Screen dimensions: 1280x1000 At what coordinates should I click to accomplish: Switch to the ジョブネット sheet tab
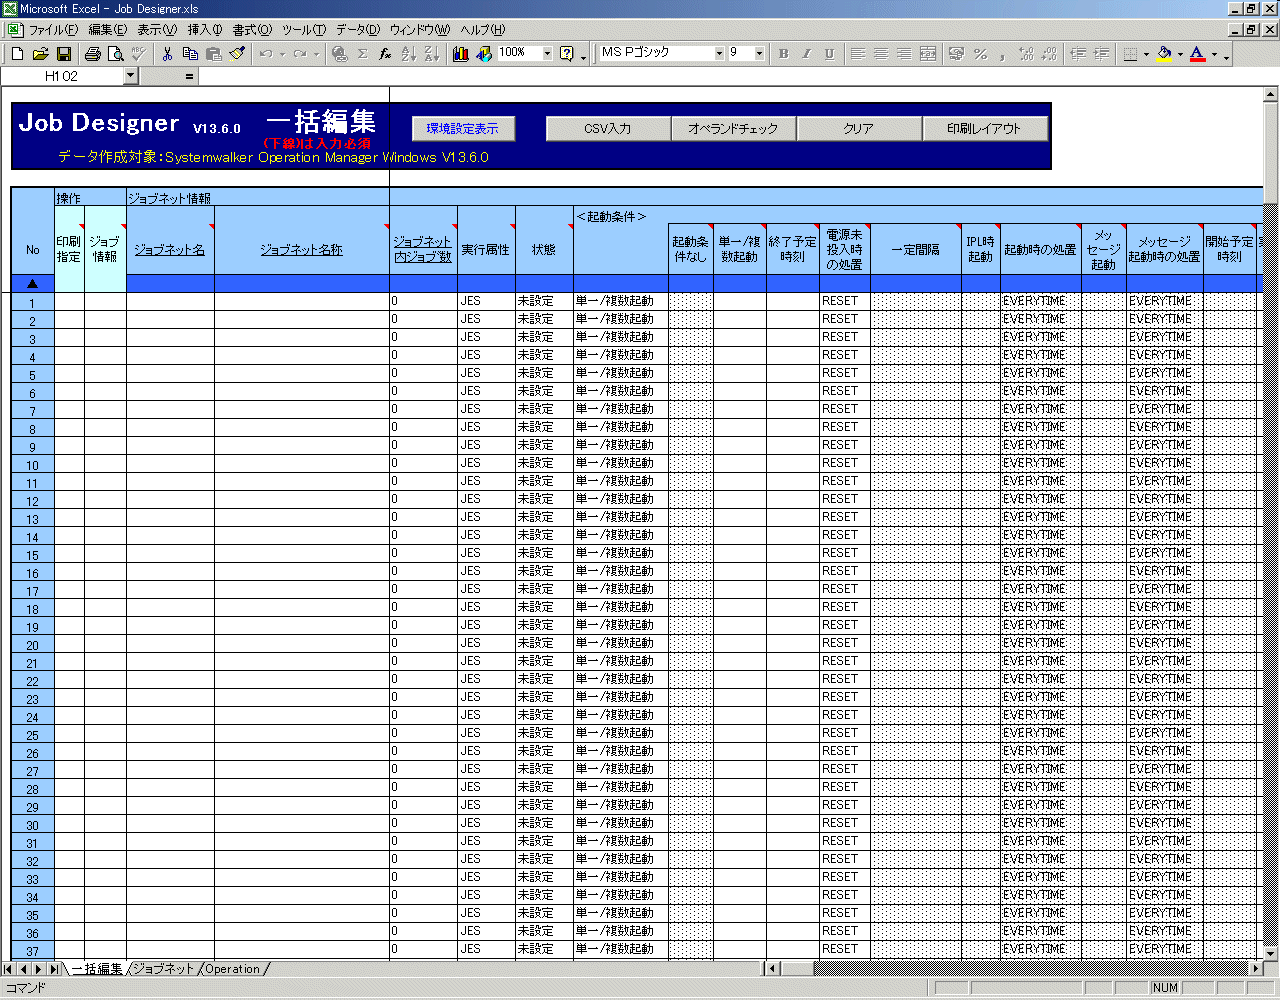163,969
